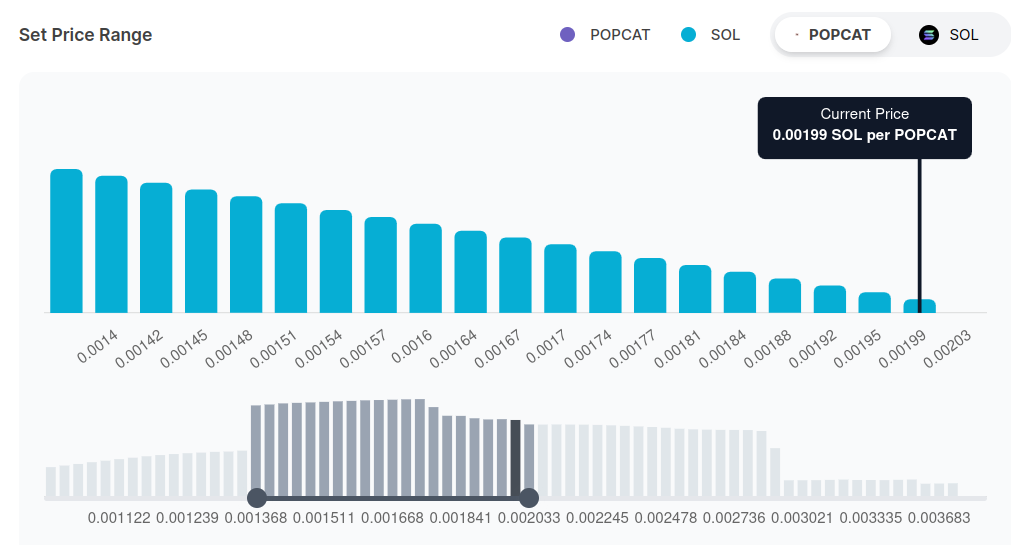Click the Current Price tooltip
Screen dimensions: 1011x545
tap(864, 125)
